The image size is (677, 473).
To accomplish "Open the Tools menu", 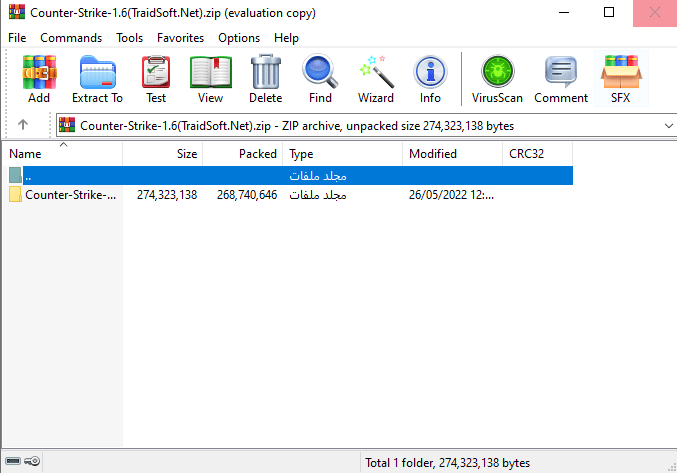I will 130,38.
